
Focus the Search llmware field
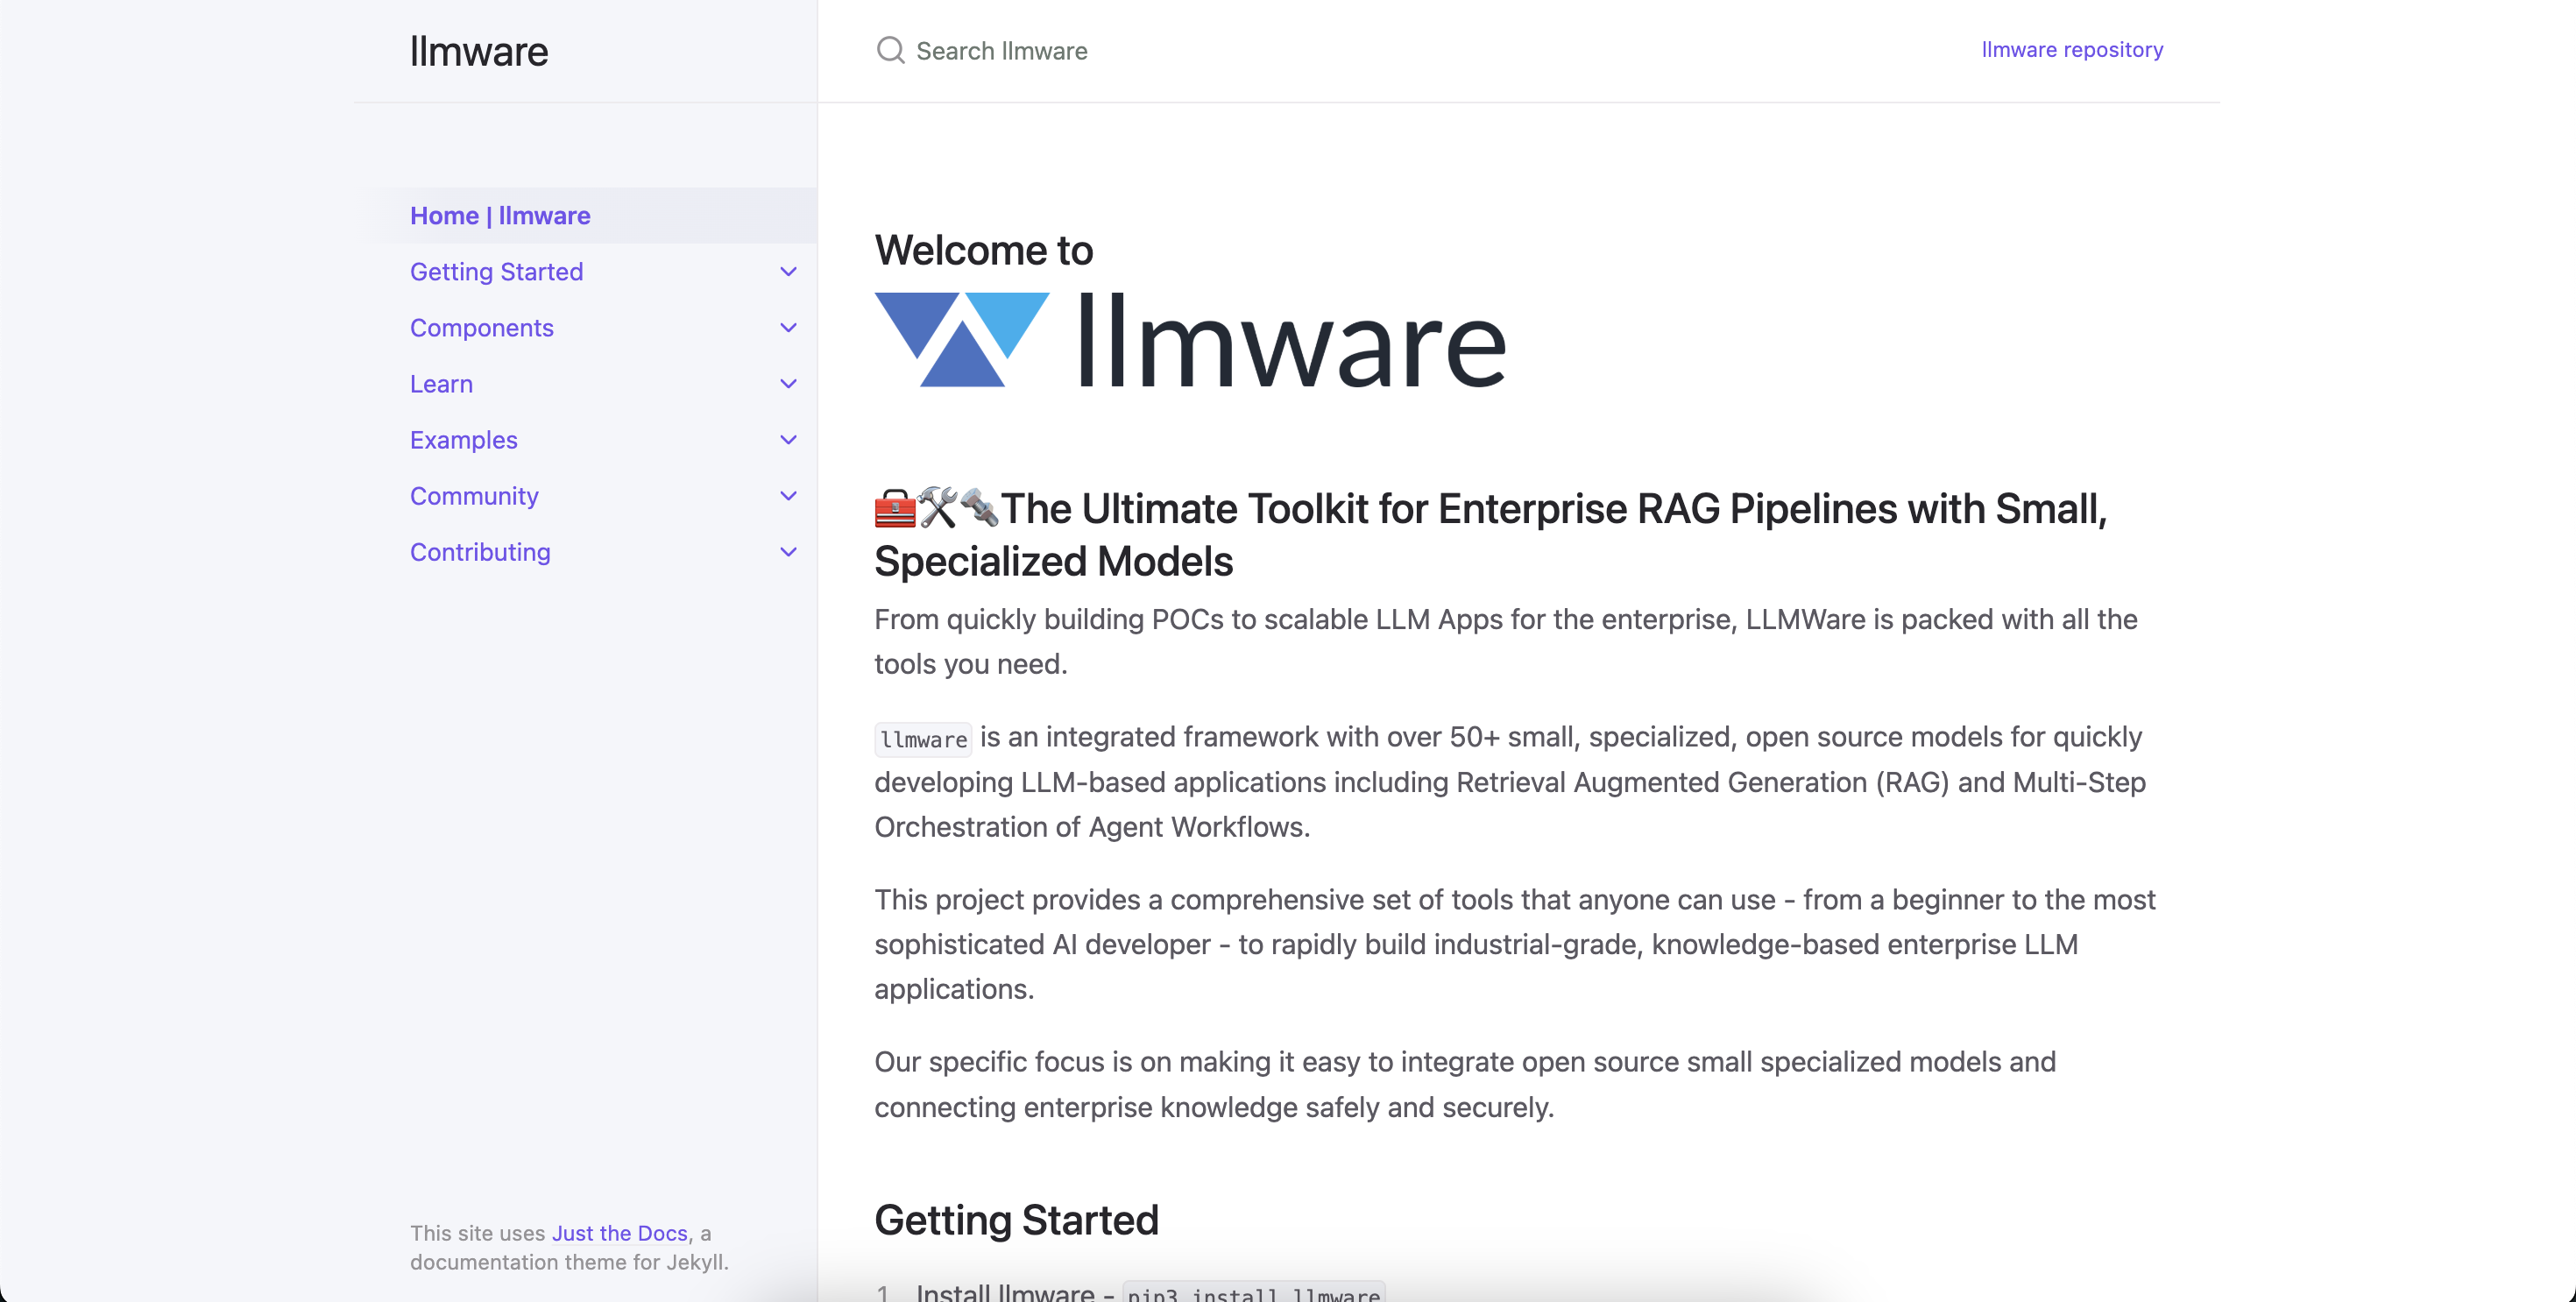(x=1400, y=50)
